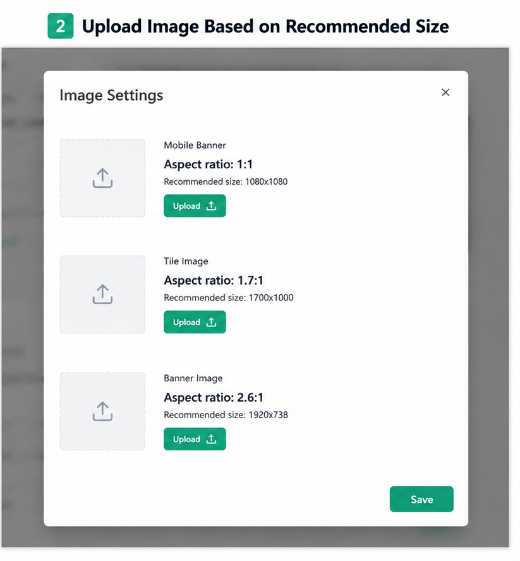Click the Mobile Banner upload tray icon
Viewport: 520px width, 561px height.
pos(102,178)
